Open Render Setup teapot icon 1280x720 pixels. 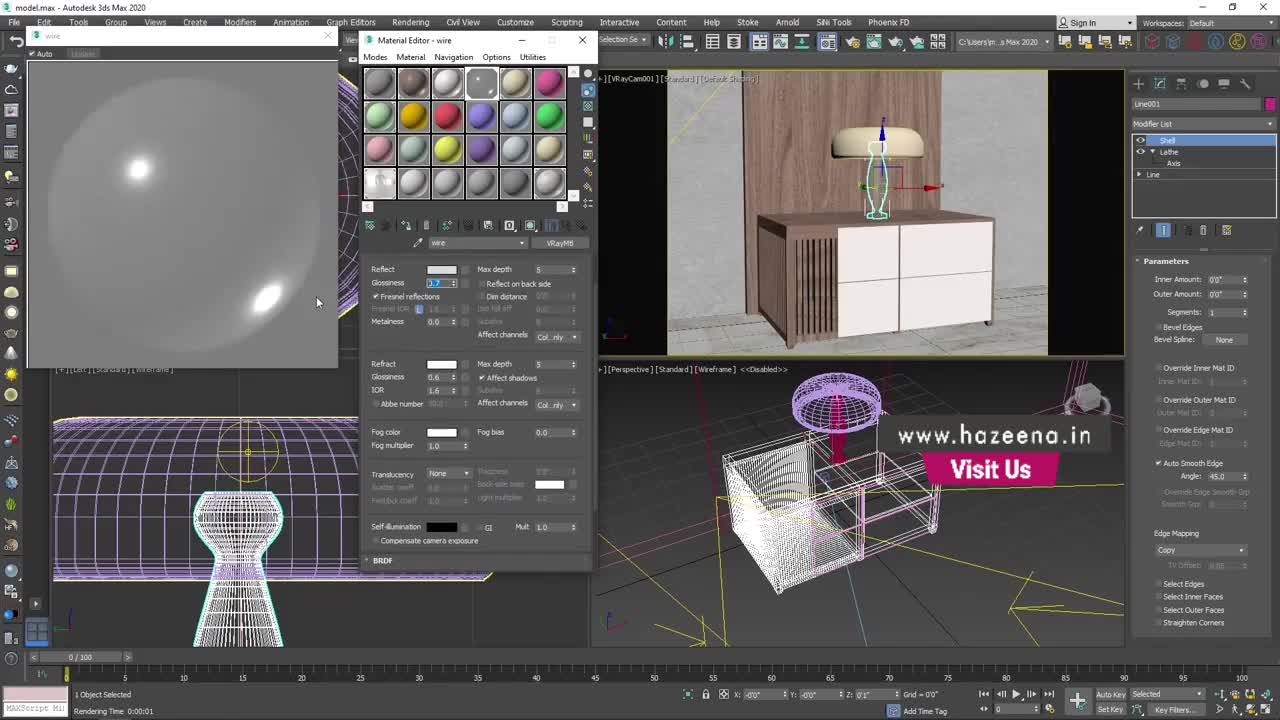pyautogui.click(x=851, y=41)
